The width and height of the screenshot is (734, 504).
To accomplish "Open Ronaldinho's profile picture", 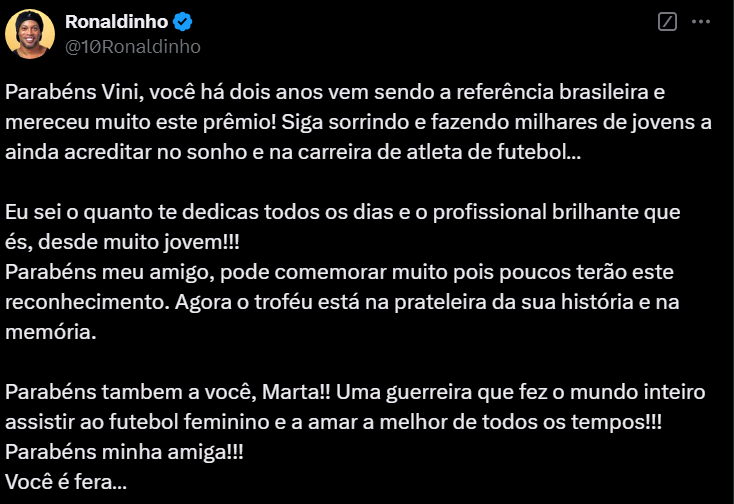I will coord(30,34).
